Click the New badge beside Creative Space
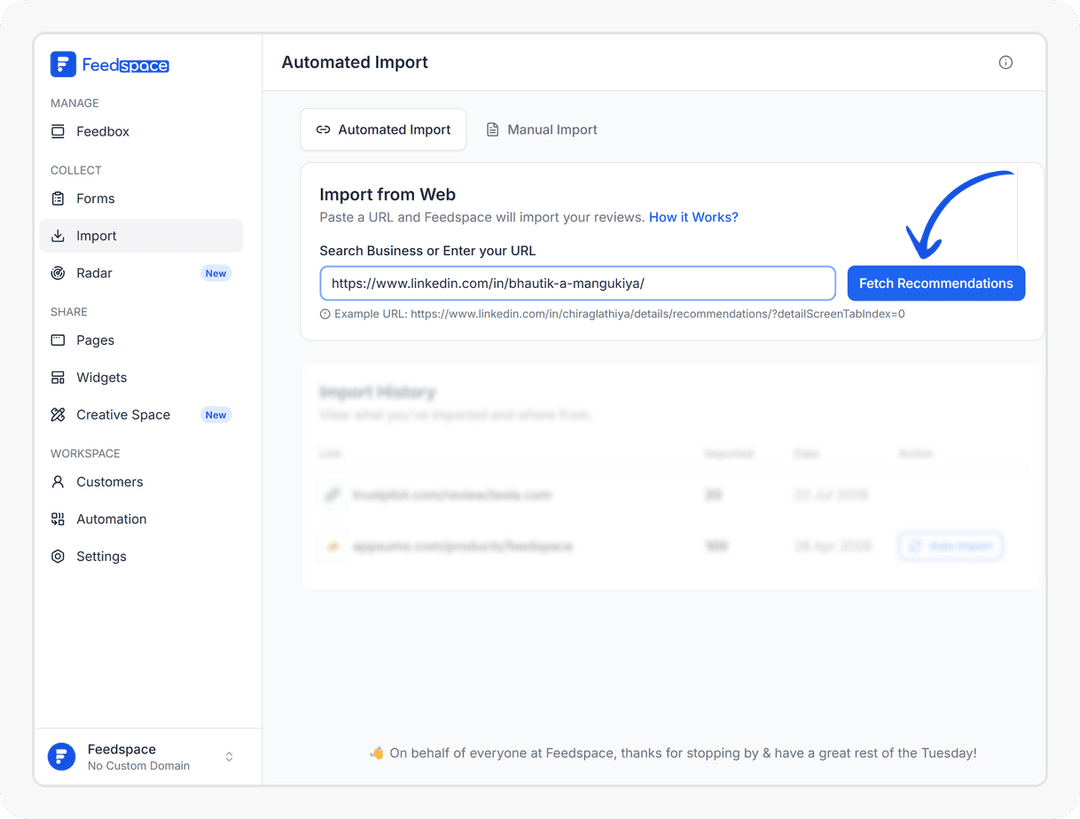Image resolution: width=1080 pixels, height=819 pixels. pos(216,415)
